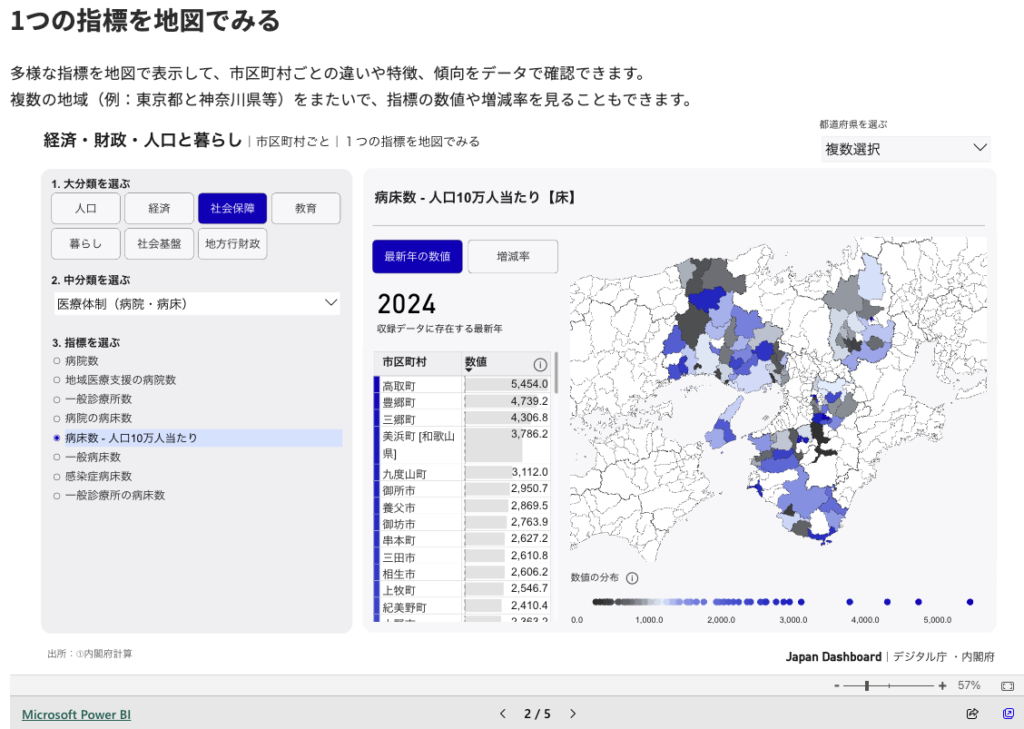This screenshot has height=729, width=1024.
Task: Select the 病院数 indicator radio button
Action: click(x=57, y=360)
